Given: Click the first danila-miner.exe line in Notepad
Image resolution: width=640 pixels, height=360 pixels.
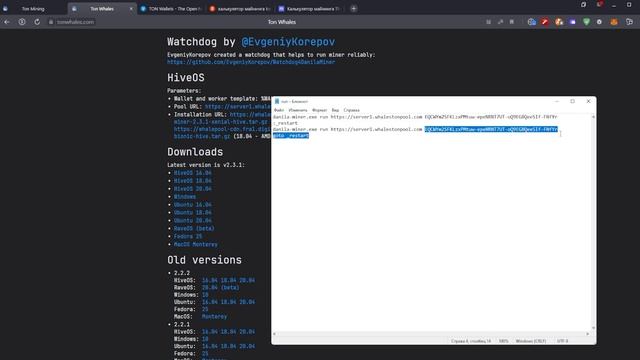Looking at the screenshot, I should (x=415, y=117).
